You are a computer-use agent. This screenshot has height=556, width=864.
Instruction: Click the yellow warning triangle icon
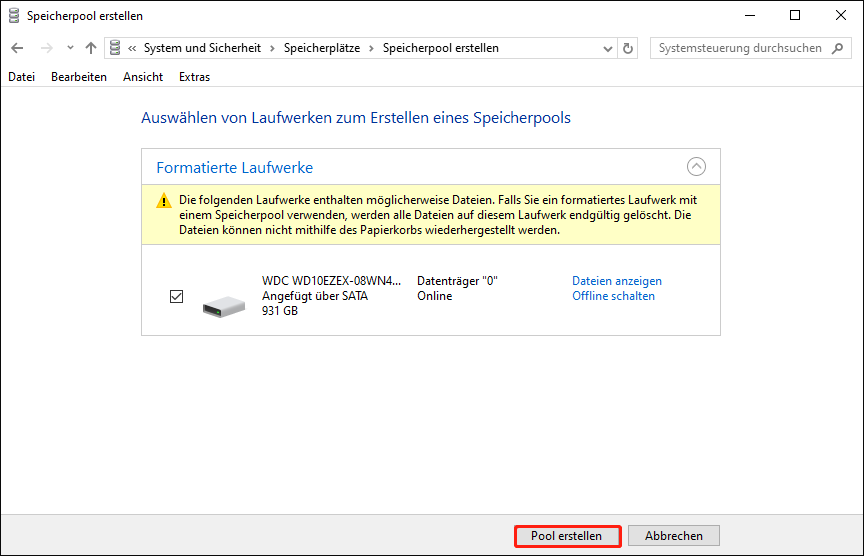coord(164,201)
